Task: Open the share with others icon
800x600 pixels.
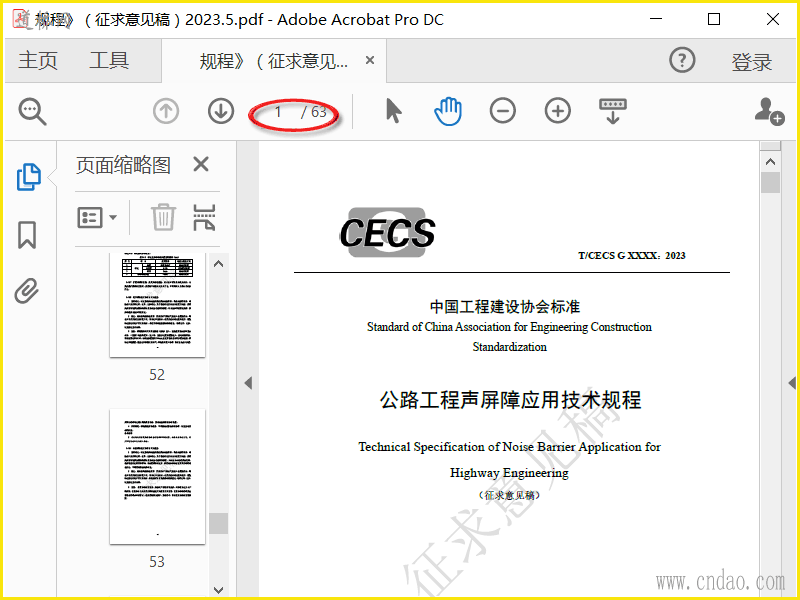Action: [769, 111]
